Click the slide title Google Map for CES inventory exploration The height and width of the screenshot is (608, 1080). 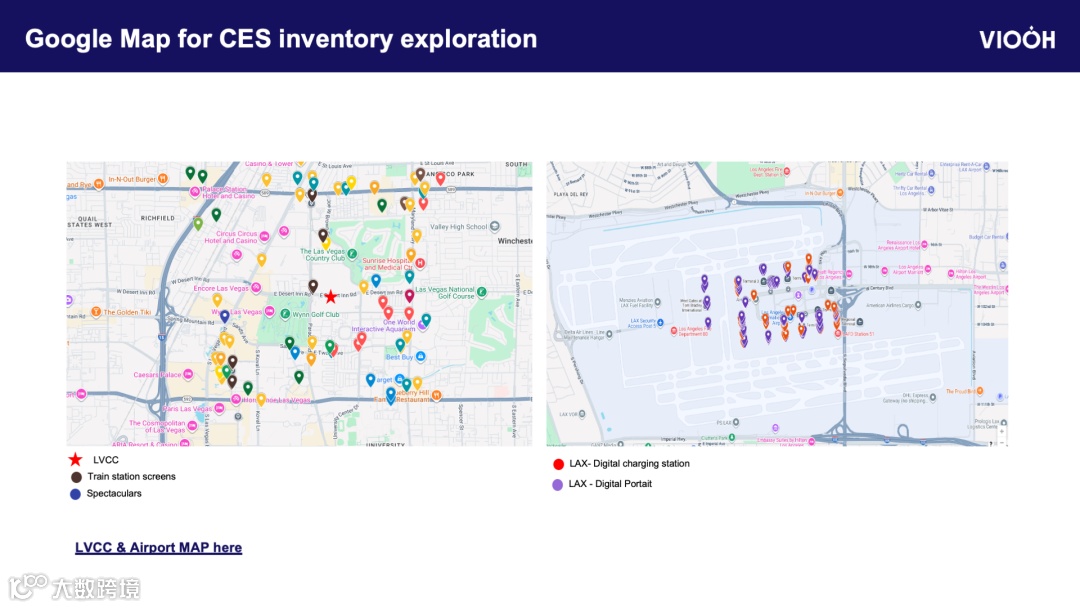(281, 39)
